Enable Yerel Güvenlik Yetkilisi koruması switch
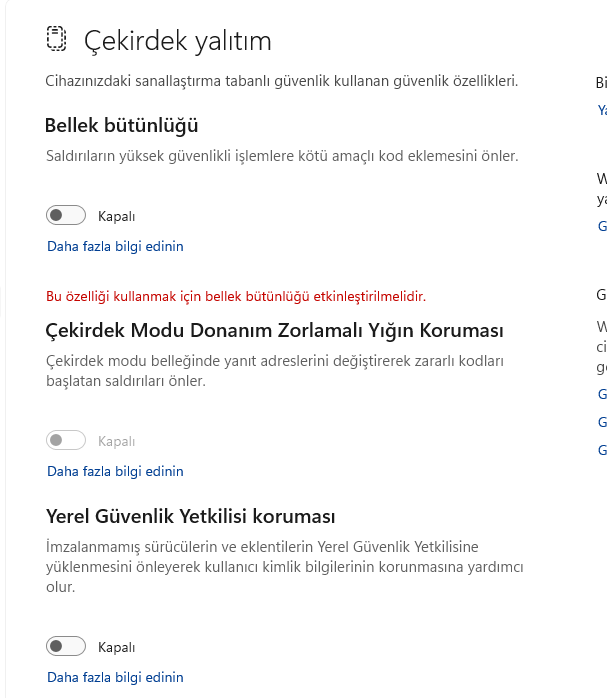607x698 pixels. point(66,646)
